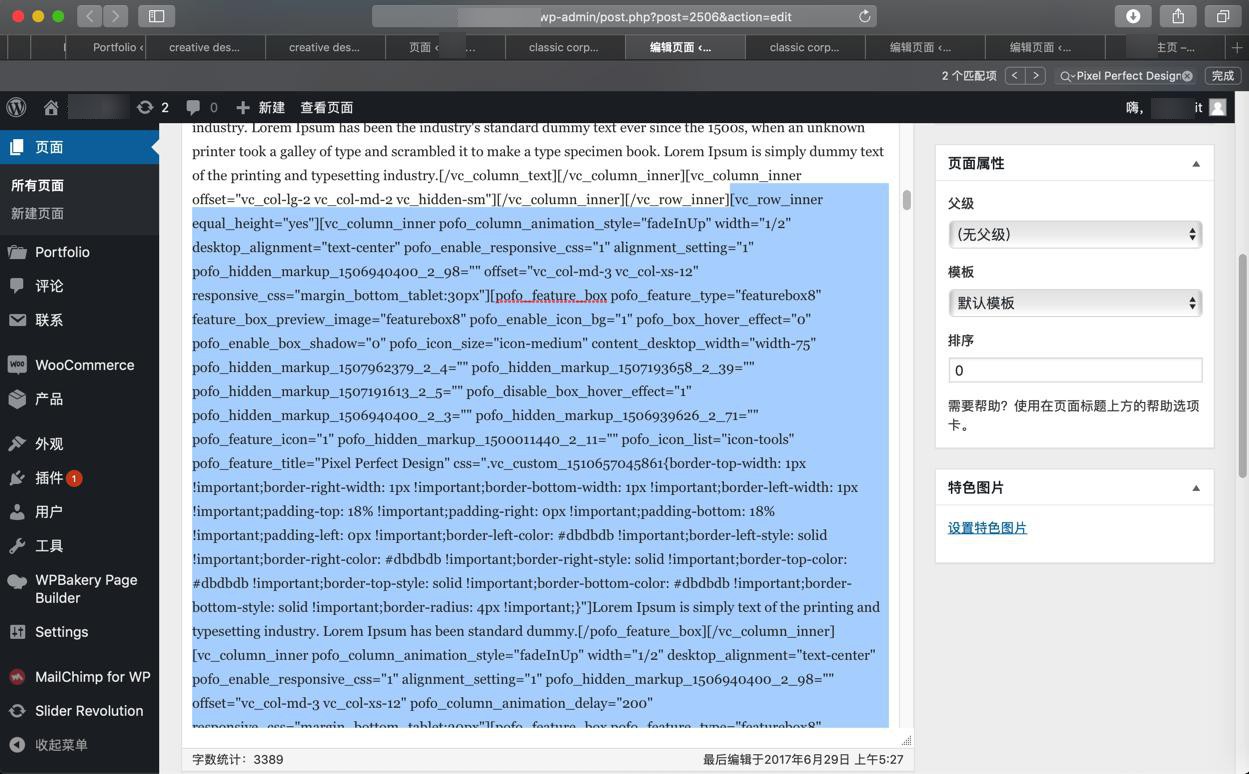Click 设置特色图片 link
Viewport: 1249px width, 774px height.
pyautogui.click(x=987, y=528)
